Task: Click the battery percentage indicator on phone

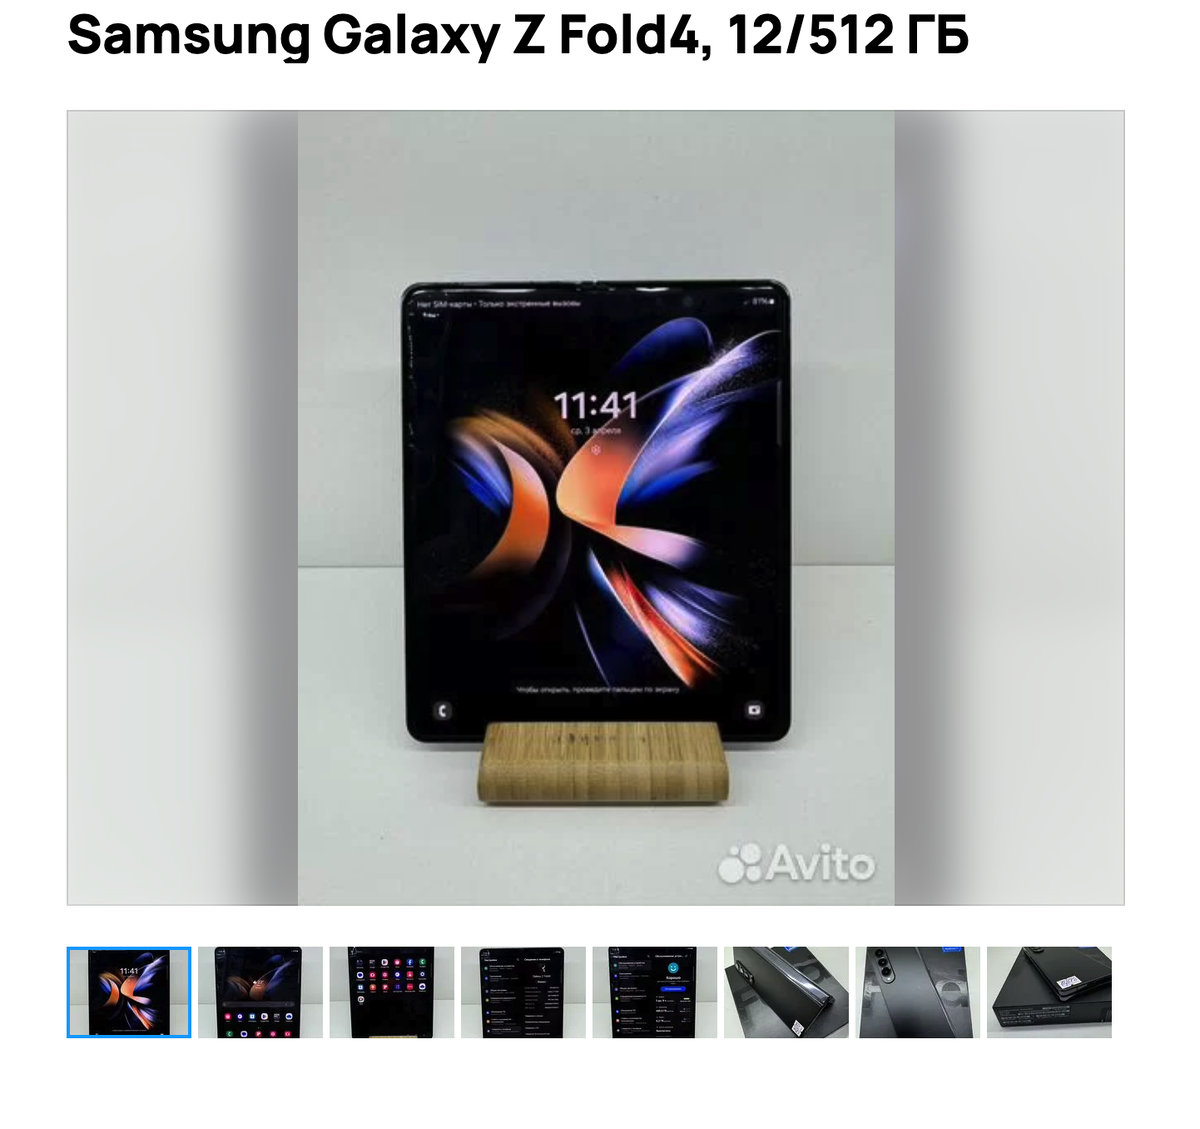Action: [763, 301]
